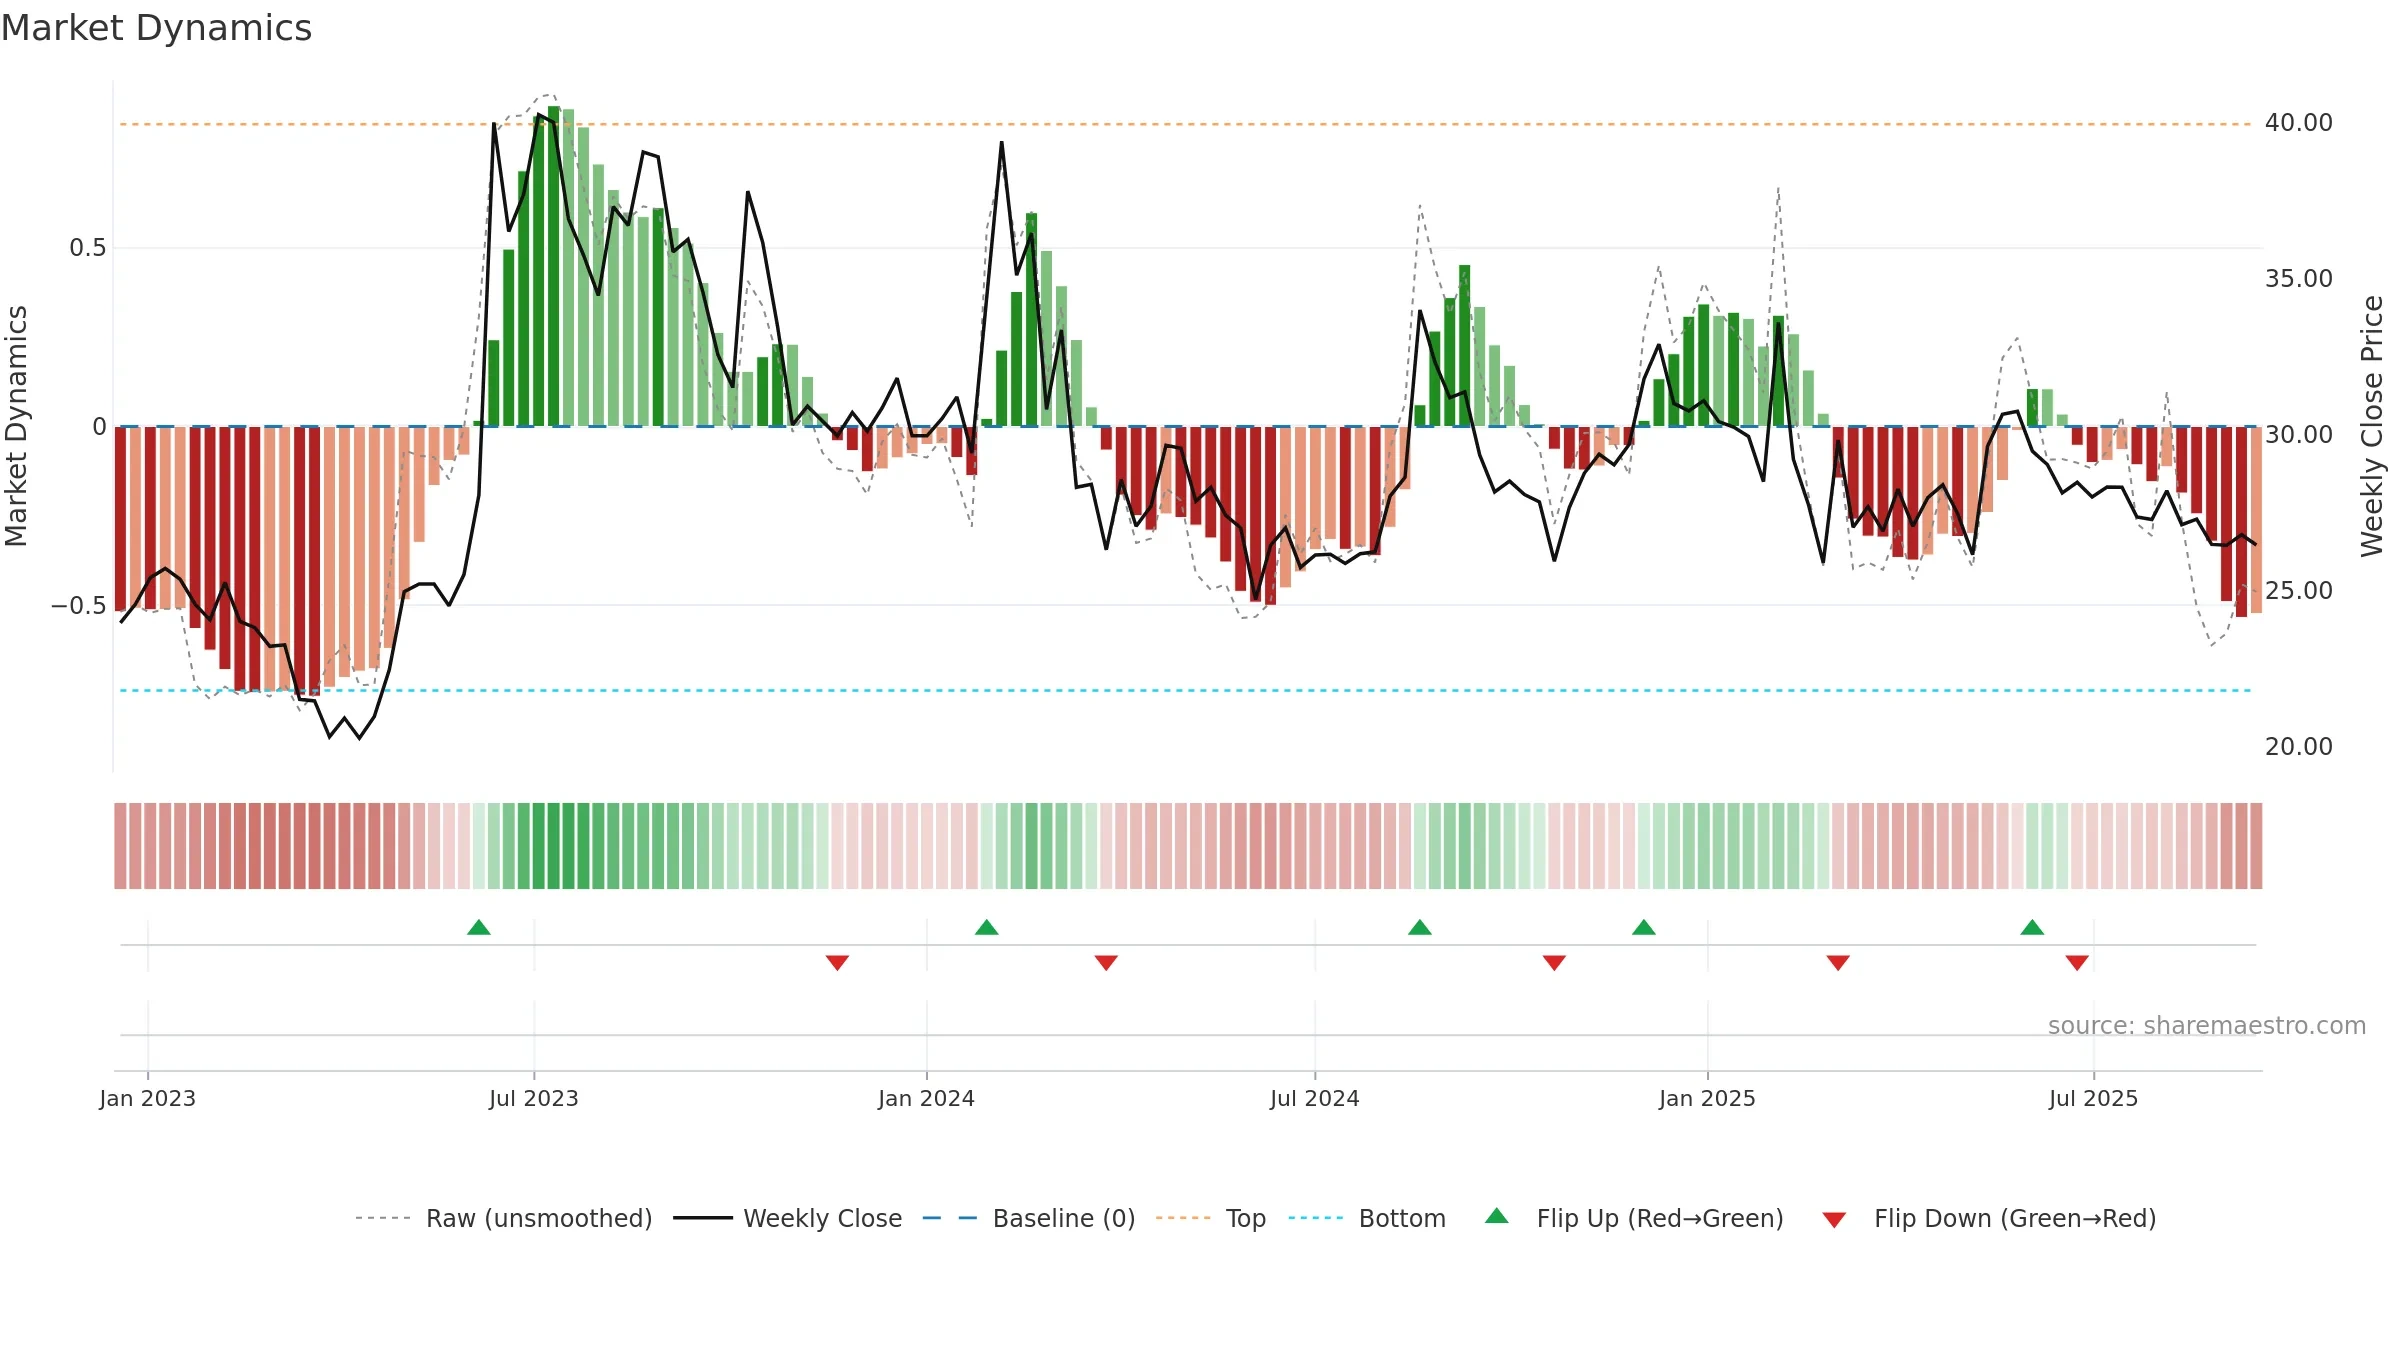2400x1350 pixels.
Task: Click the Top legend entry
Action: click(x=1211, y=1218)
